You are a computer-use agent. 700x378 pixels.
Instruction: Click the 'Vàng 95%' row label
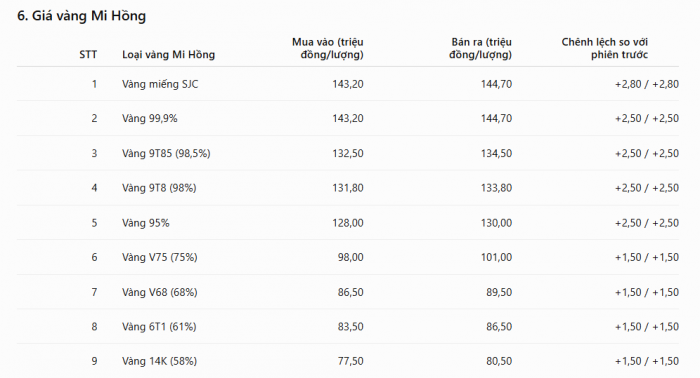pos(146,223)
